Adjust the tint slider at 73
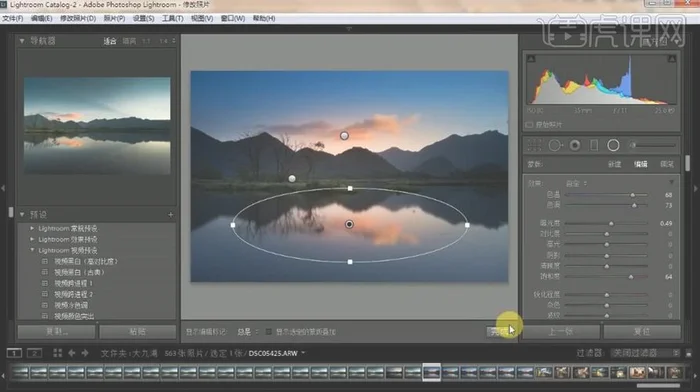This screenshot has height=392, width=700. tap(634, 205)
